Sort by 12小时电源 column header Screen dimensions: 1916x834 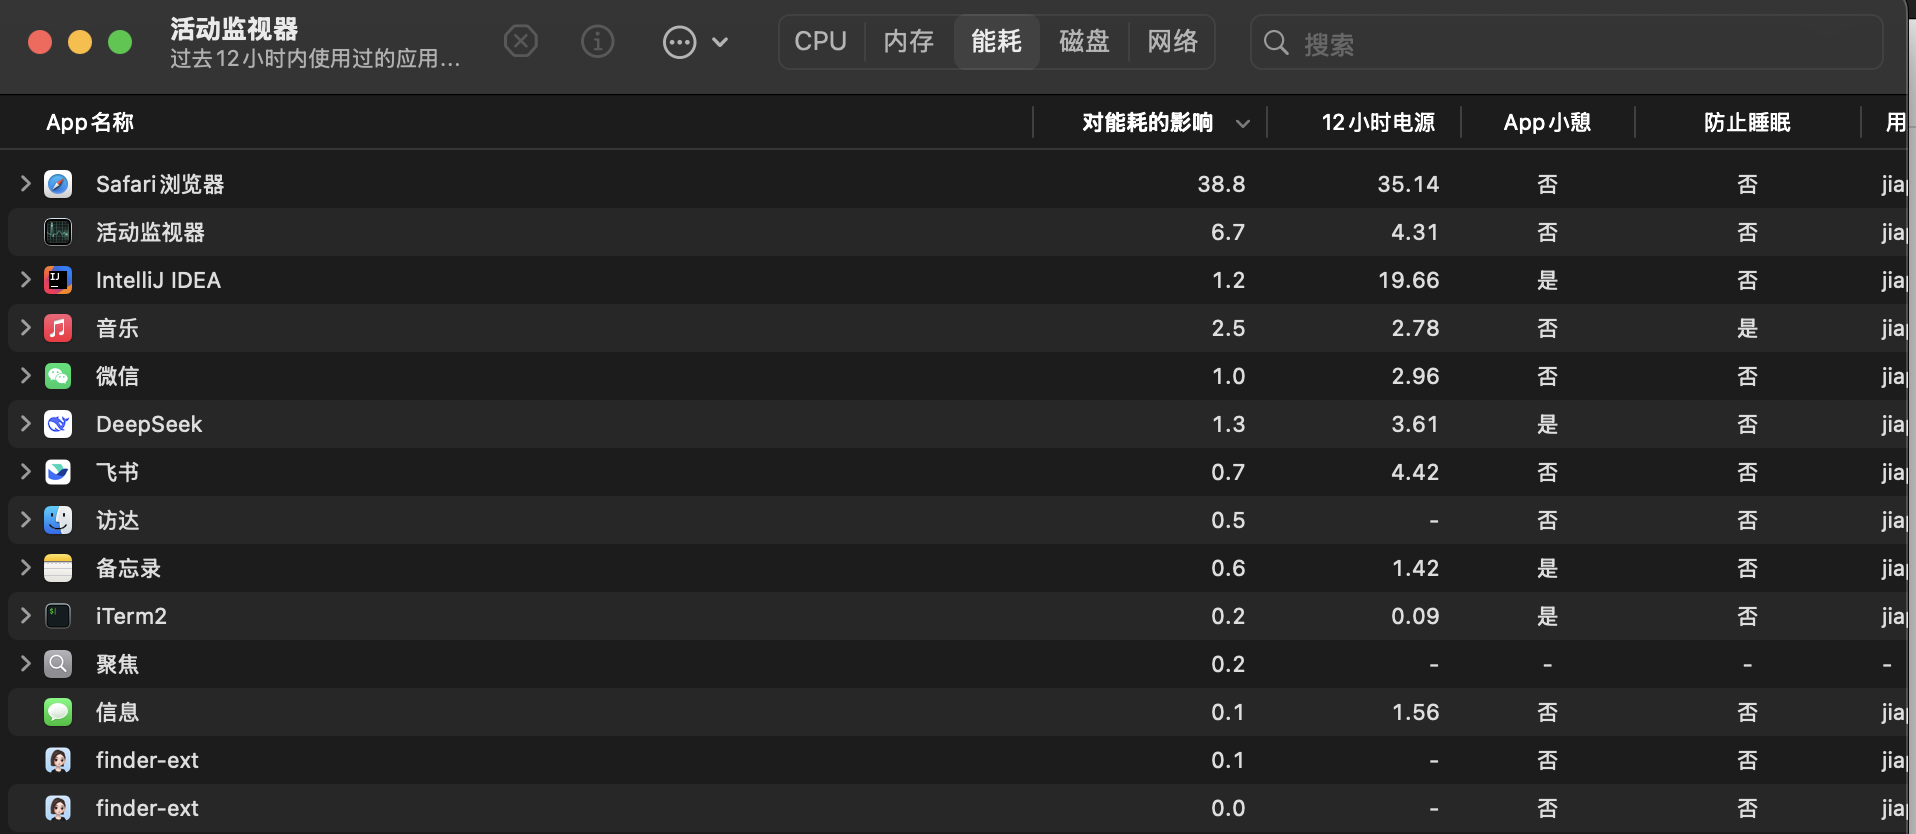tap(1377, 123)
